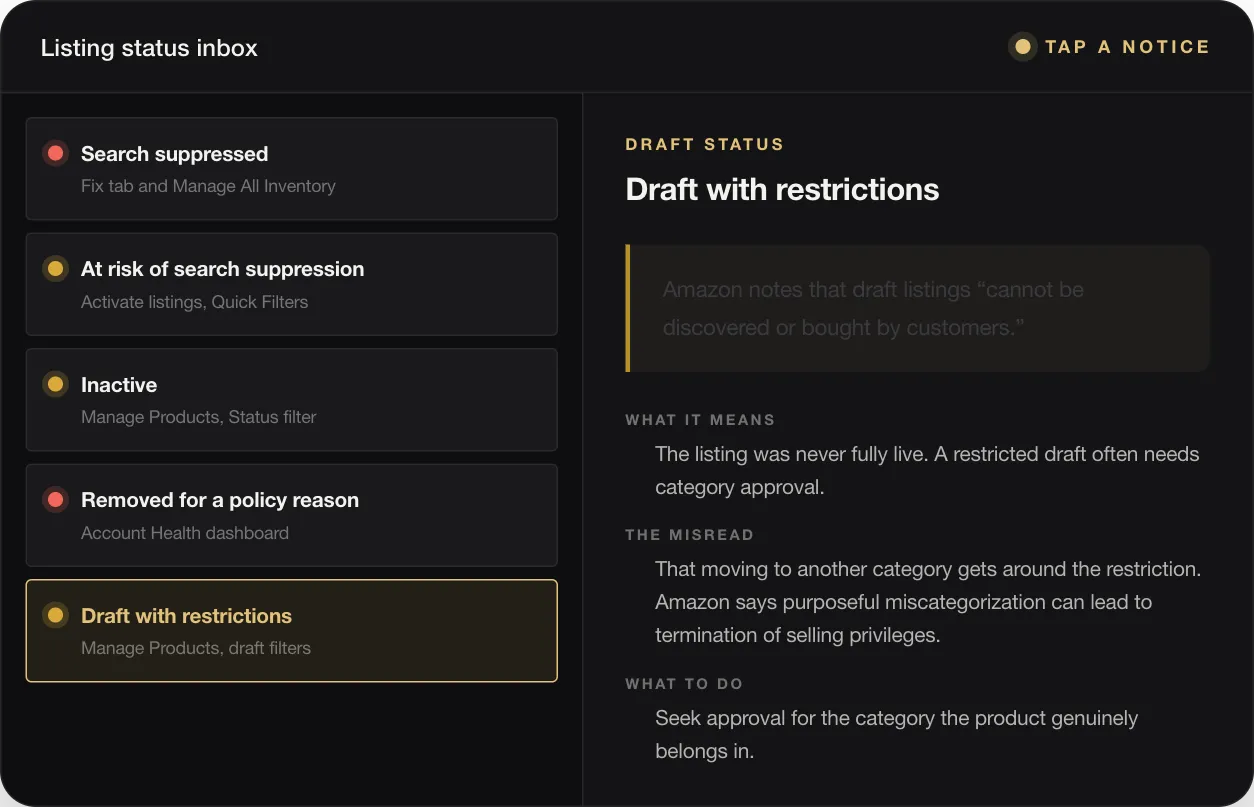The height and width of the screenshot is (807, 1254).
Task: Click the paragraph starting 'Seek approval for the category'
Action: (x=896, y=734)
